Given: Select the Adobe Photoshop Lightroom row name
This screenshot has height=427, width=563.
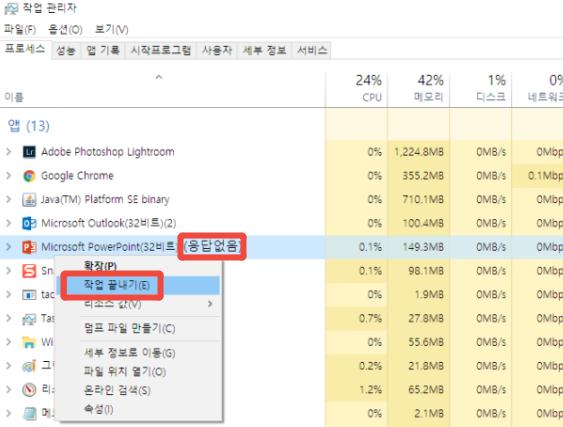Looking at the screenshot, I should click(108, 152).
